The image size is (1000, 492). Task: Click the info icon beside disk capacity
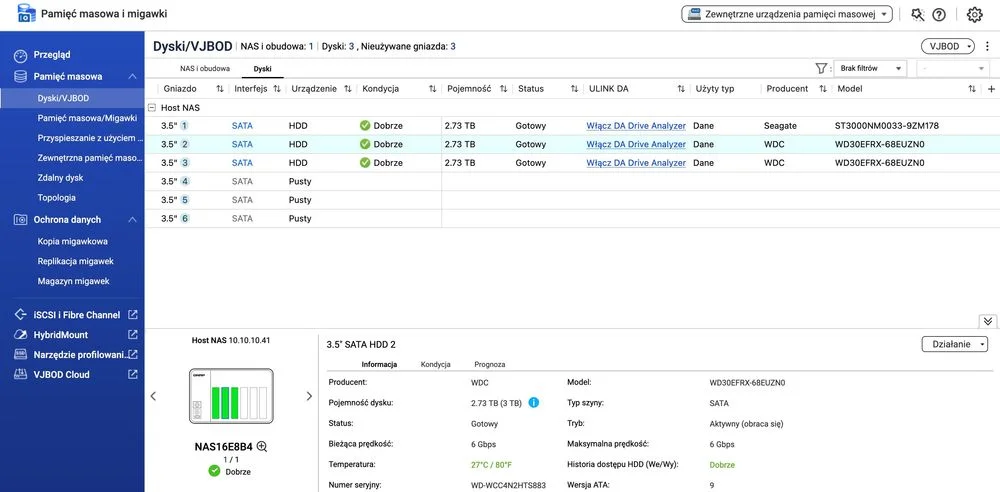(534, 403)
